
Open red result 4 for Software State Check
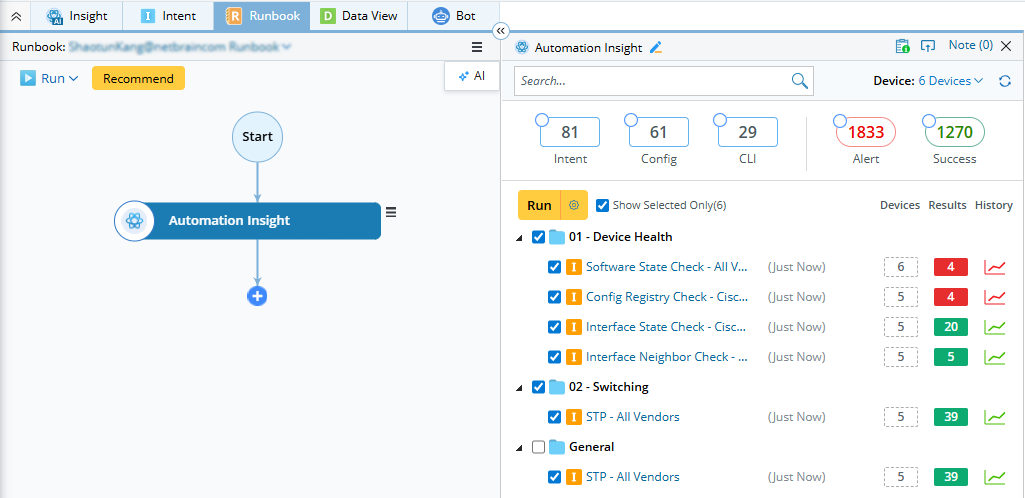(x=951, y=267)
